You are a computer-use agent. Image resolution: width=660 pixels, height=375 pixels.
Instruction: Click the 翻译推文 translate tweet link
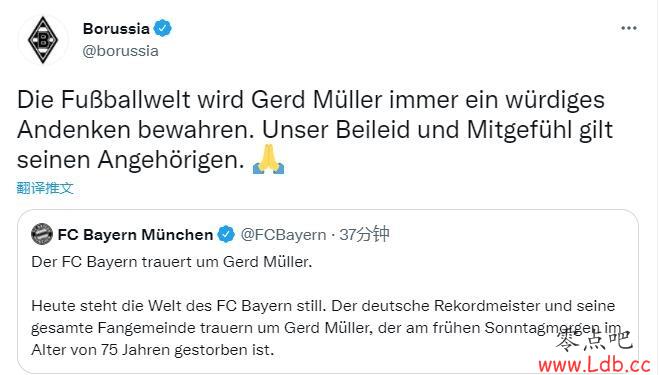[45, 188]
